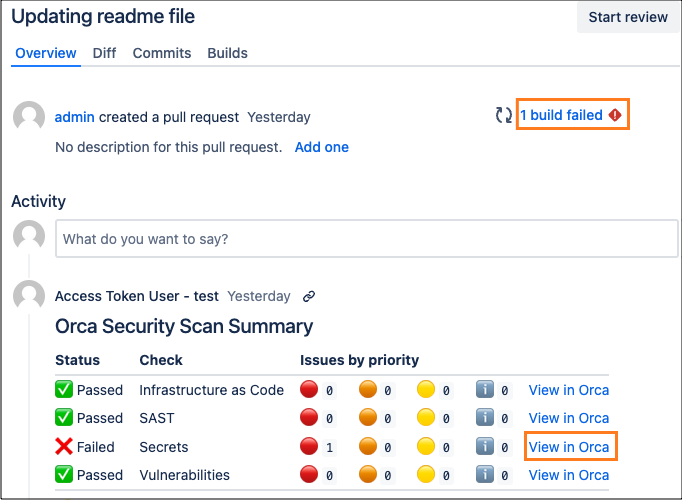Click info icon in Vulnerabilities row
The height and width of the screenshot is (500, 682).
[x=485, y=474]
